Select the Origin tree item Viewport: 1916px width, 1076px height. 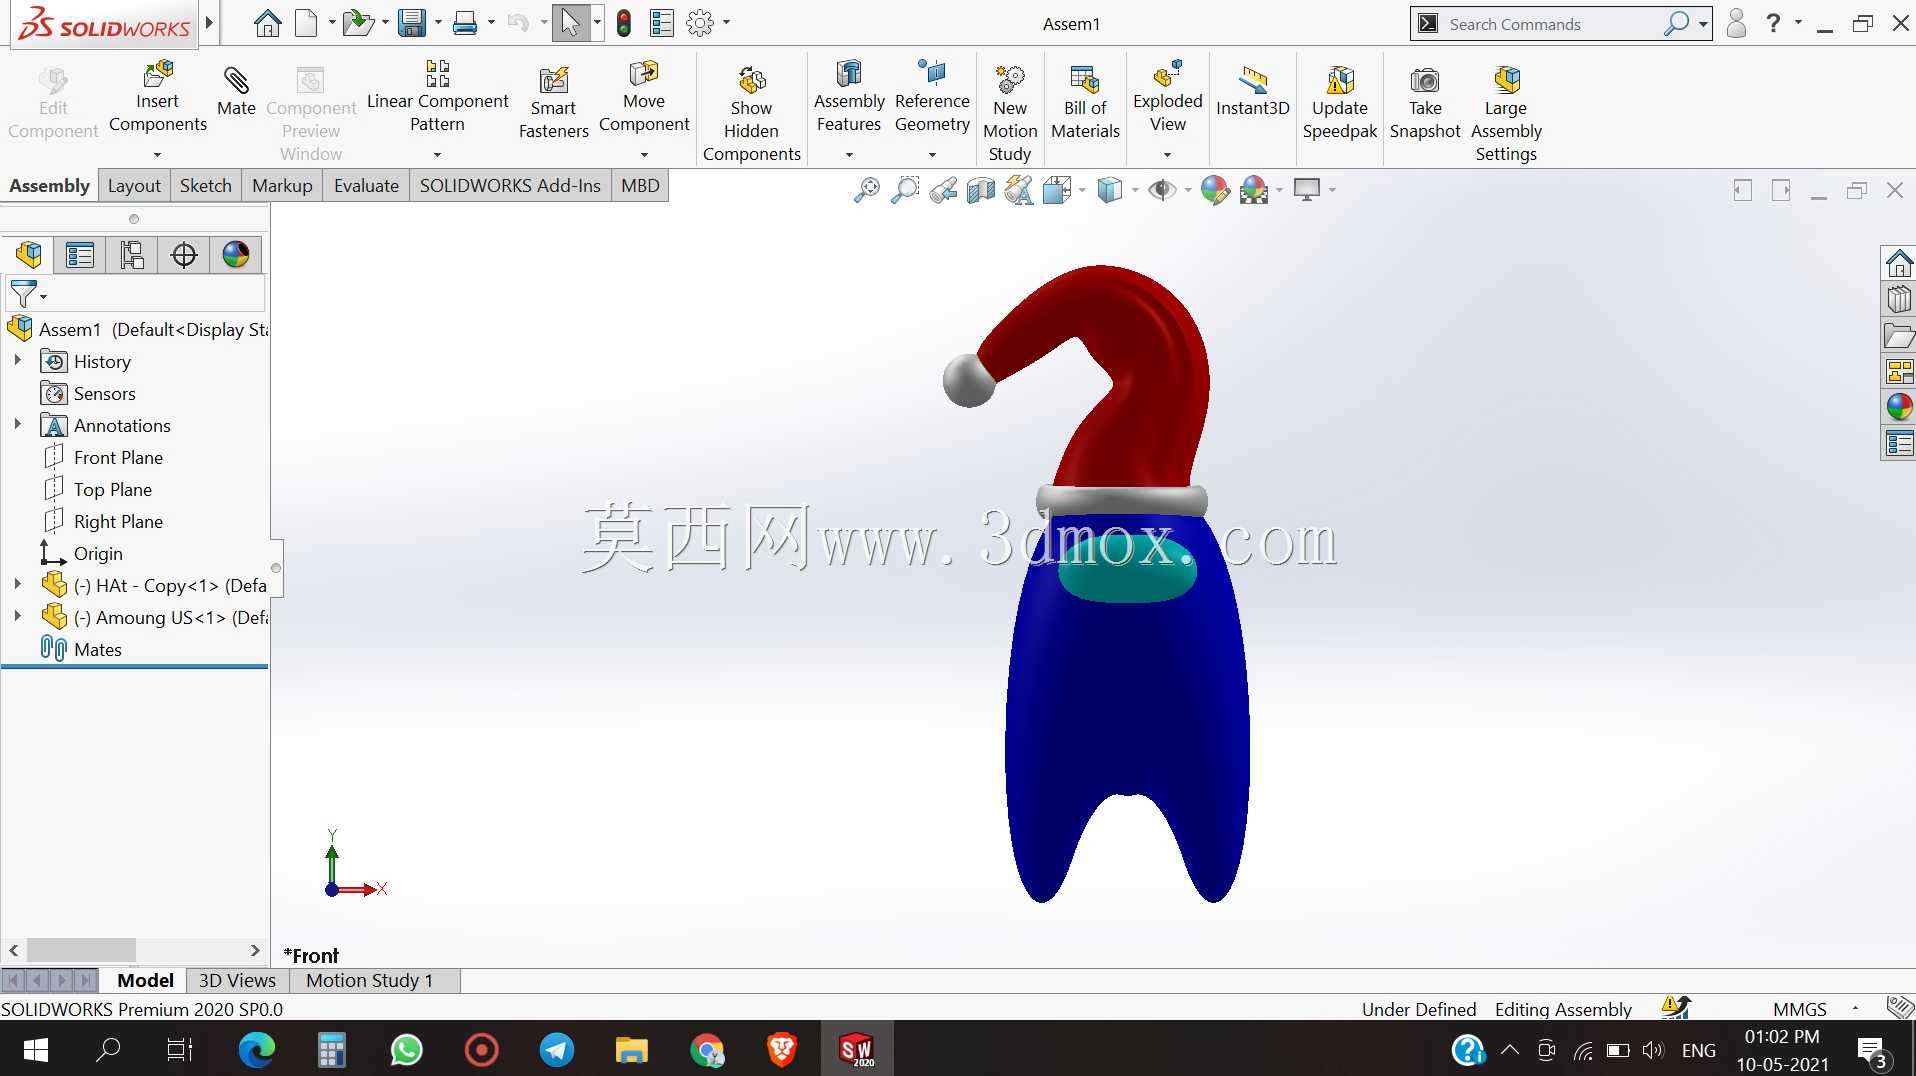pyautogui.click(x=98, y=553)
